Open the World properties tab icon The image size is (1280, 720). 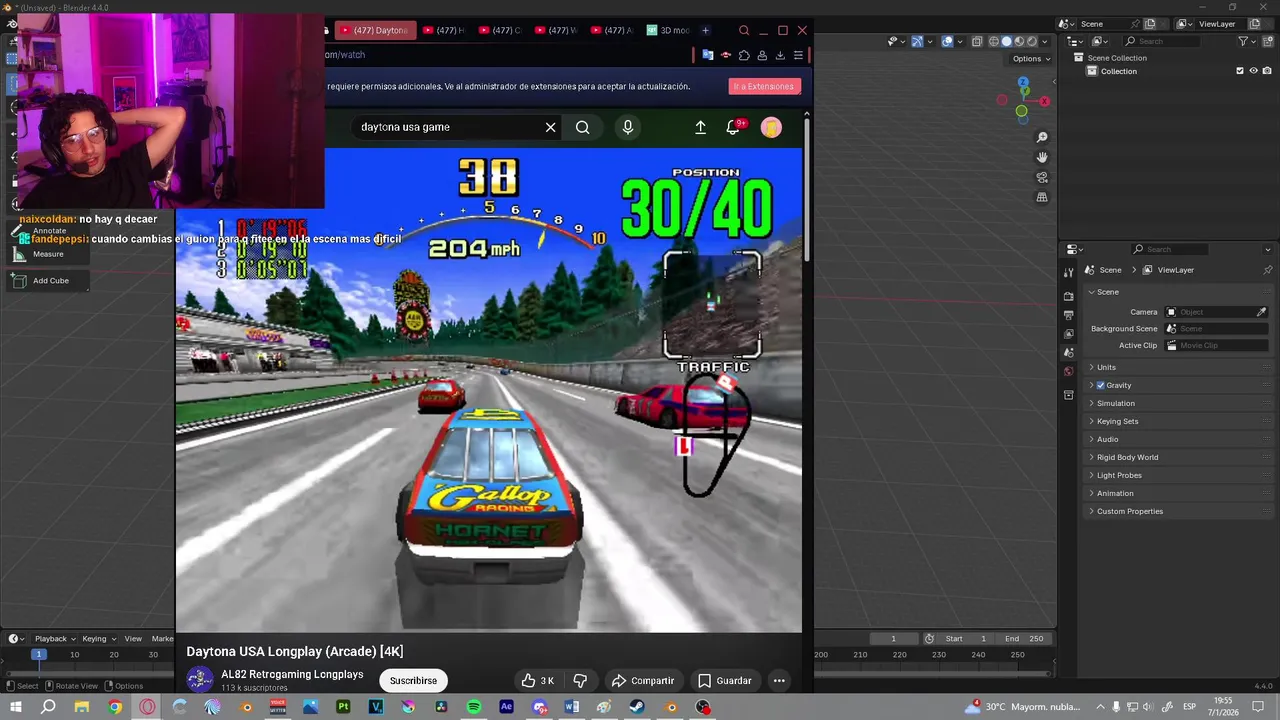click(x=1069, y=372)
